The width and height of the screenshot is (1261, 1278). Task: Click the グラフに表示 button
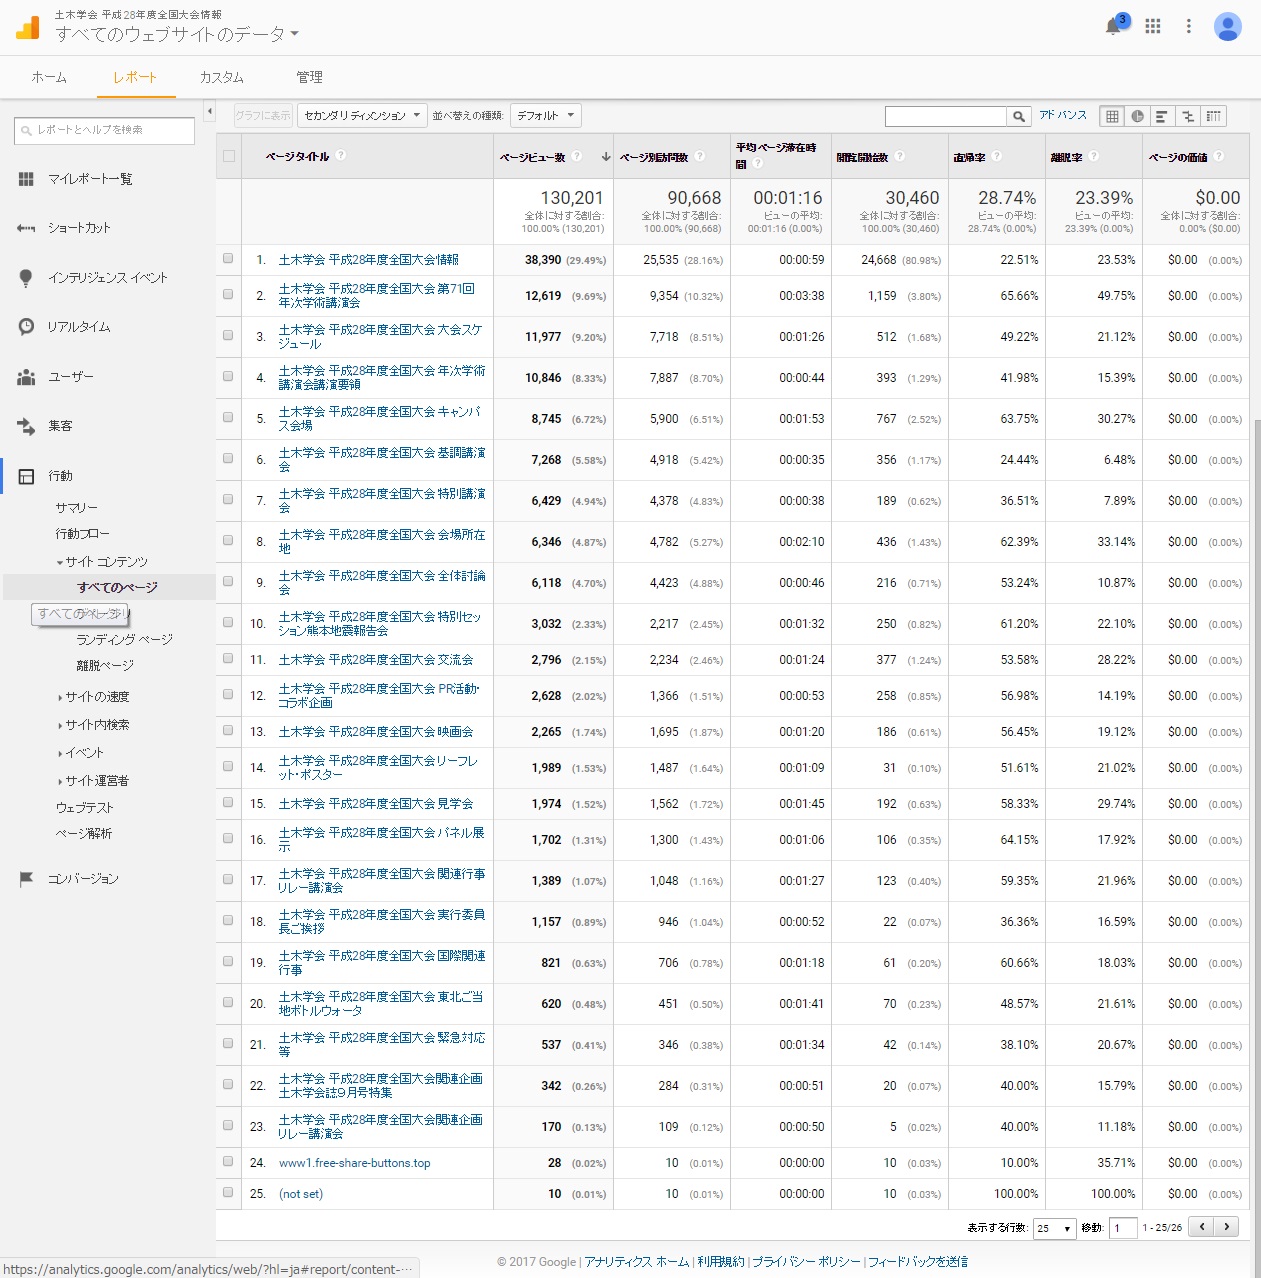point(263,116)
